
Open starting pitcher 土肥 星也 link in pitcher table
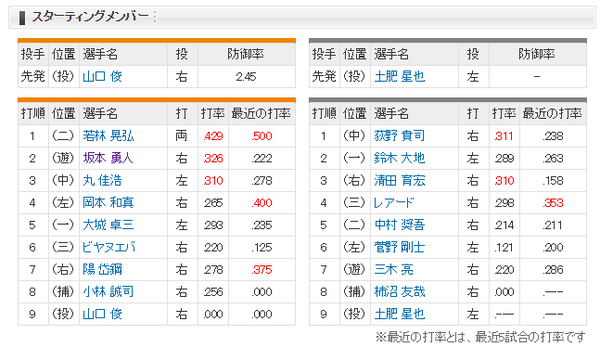399,77
